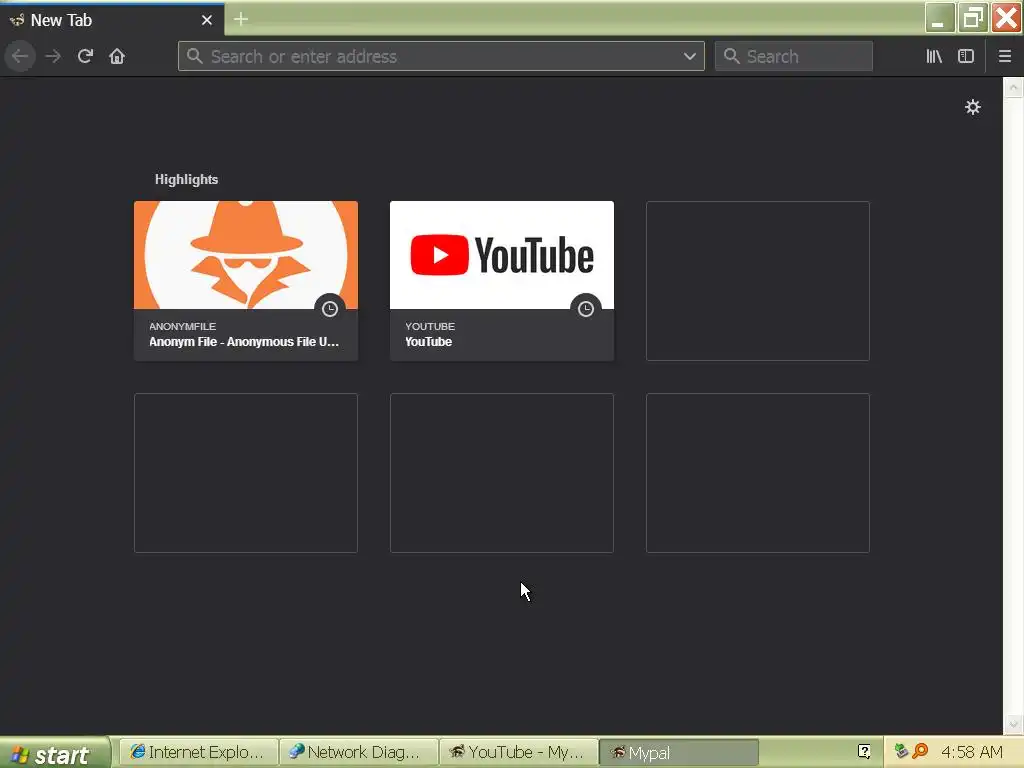Click the orange magnifier tray icon
Viewport: 1024px width, 768px height.
click(920, 752)
